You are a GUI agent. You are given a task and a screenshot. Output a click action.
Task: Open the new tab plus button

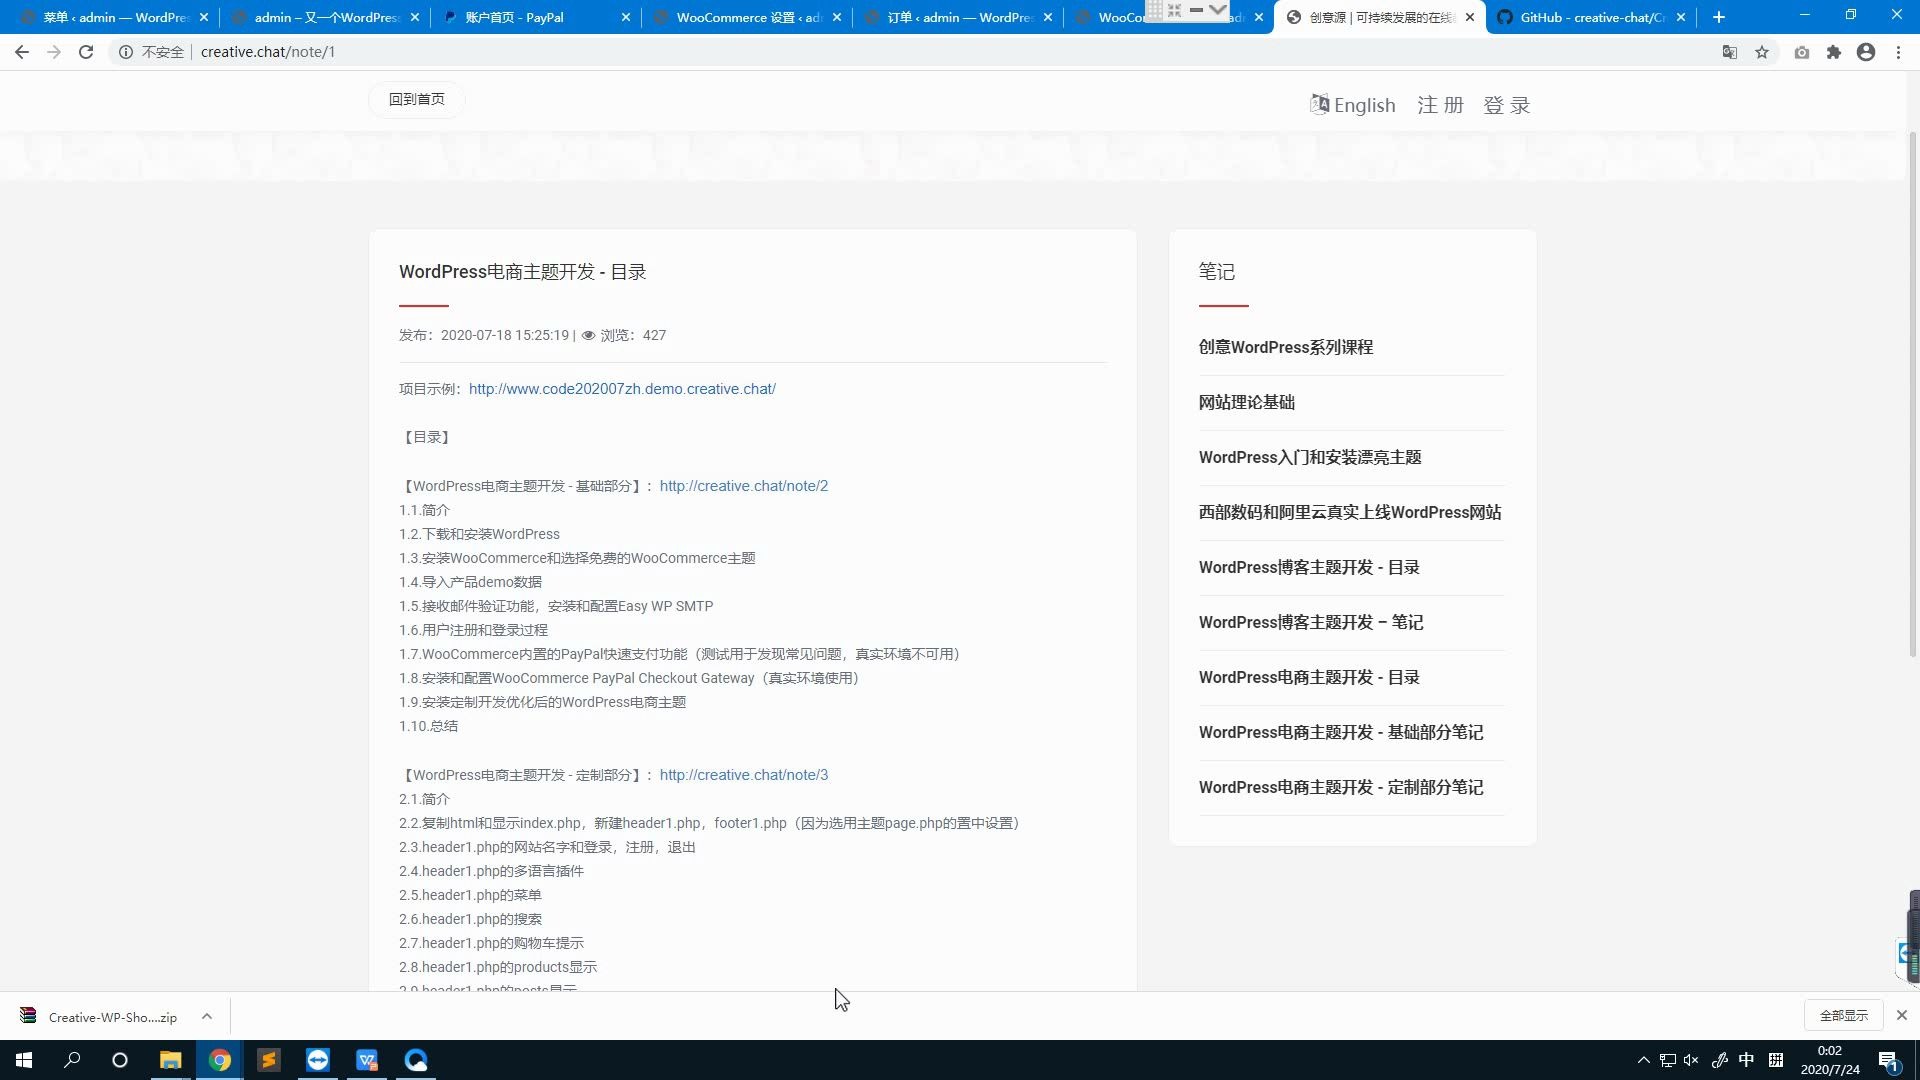coord(1719,17)
